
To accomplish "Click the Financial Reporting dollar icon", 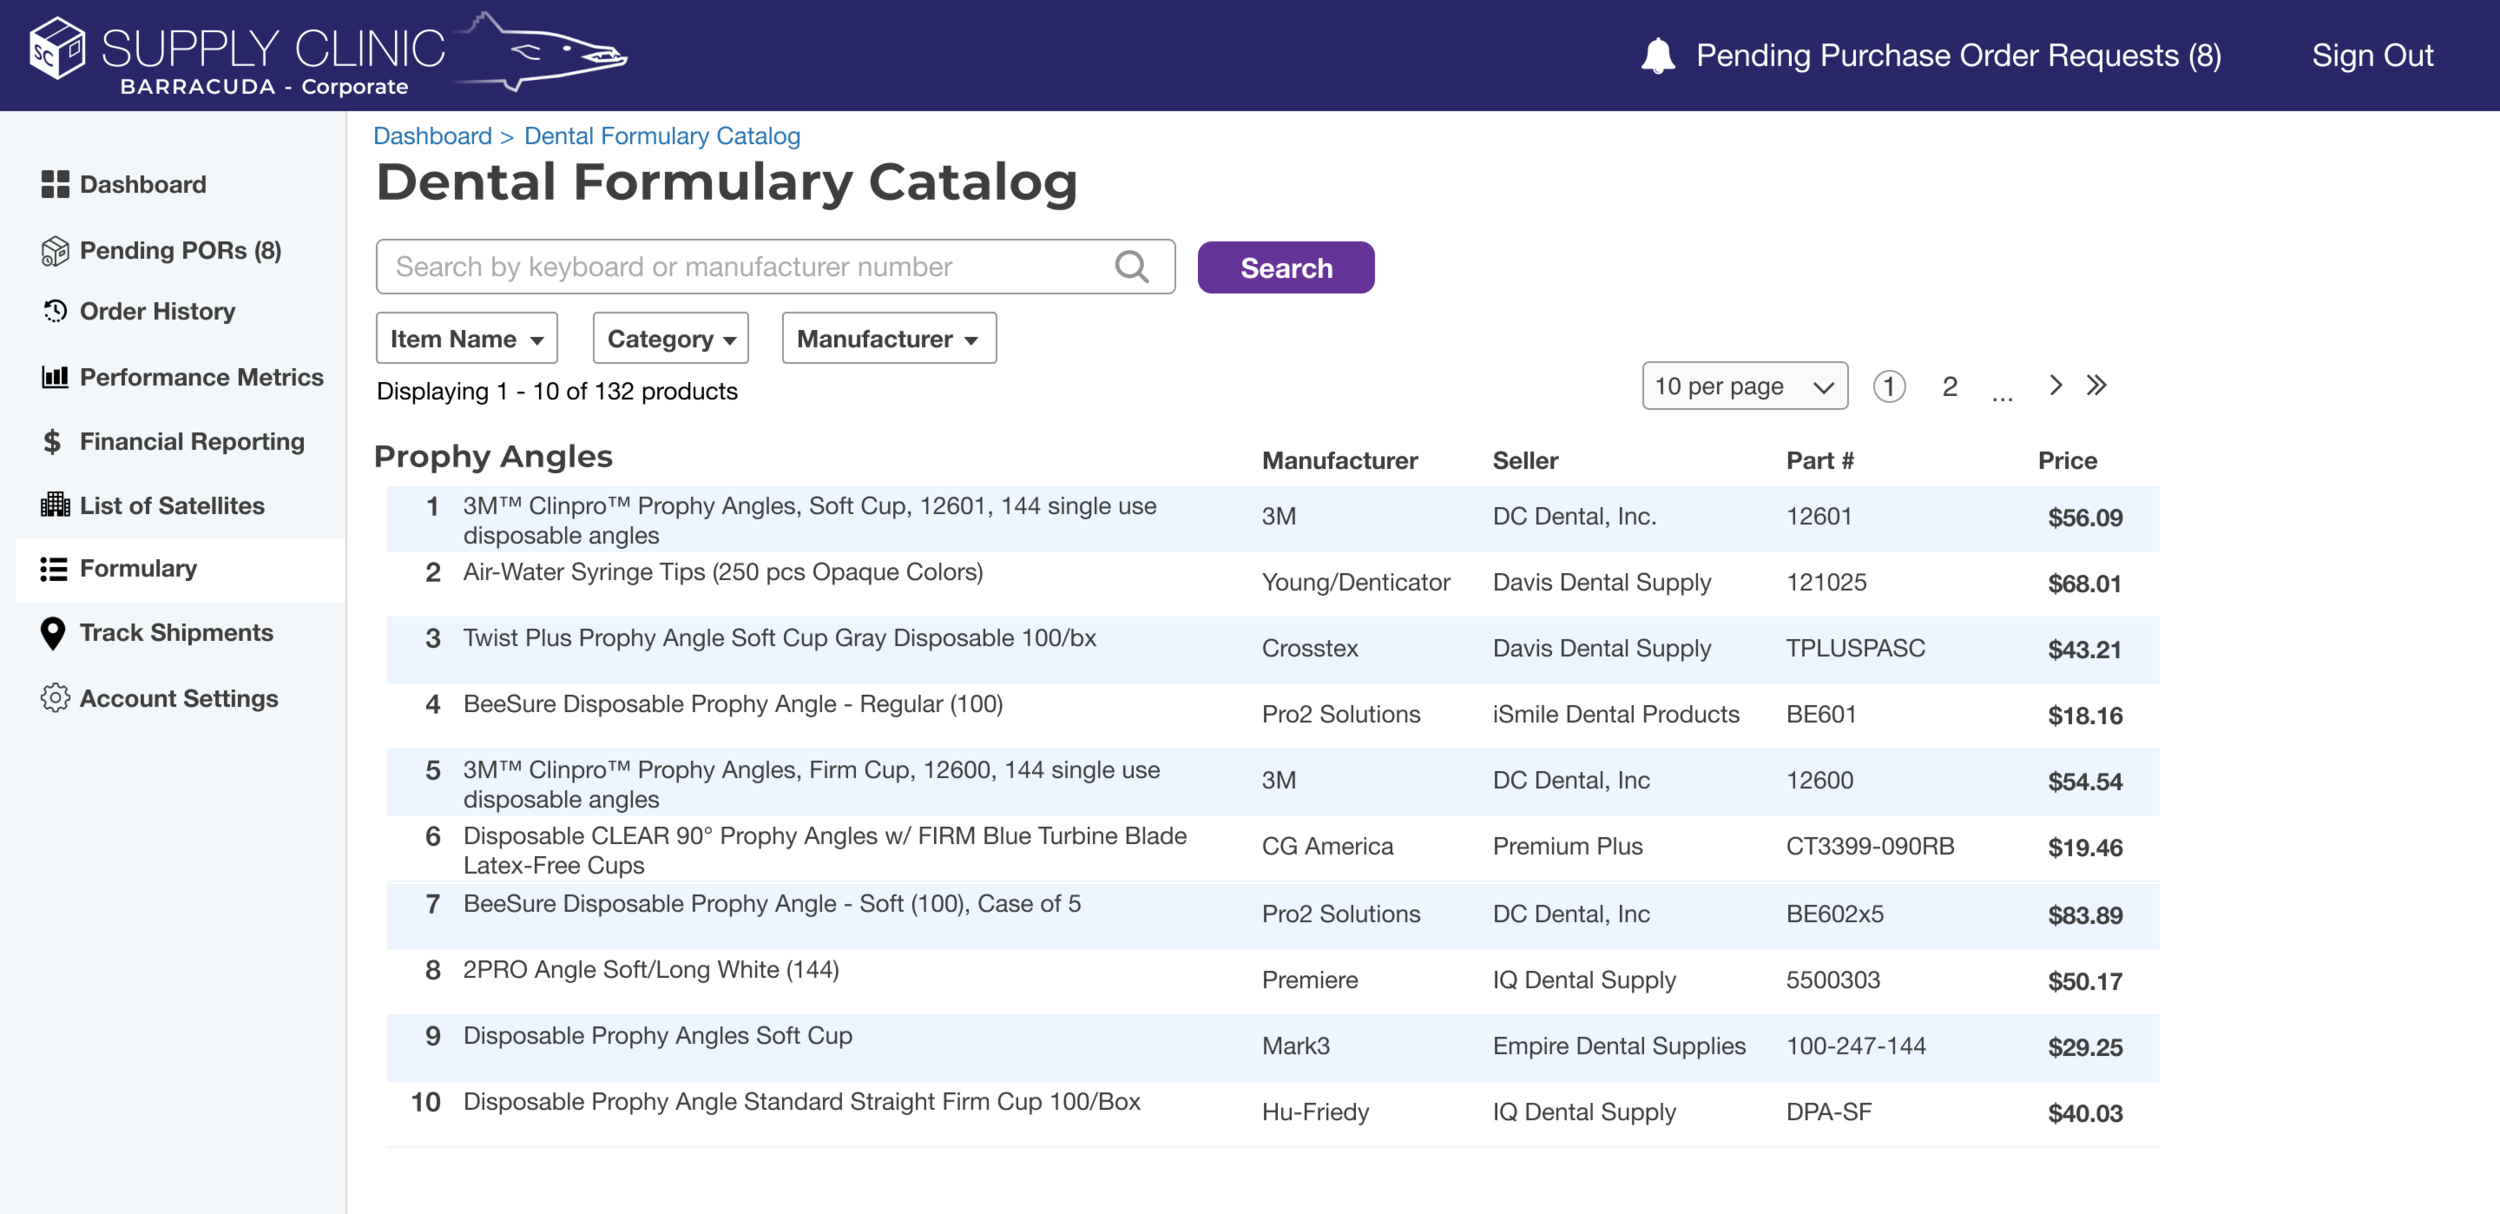I will [52, 442].
